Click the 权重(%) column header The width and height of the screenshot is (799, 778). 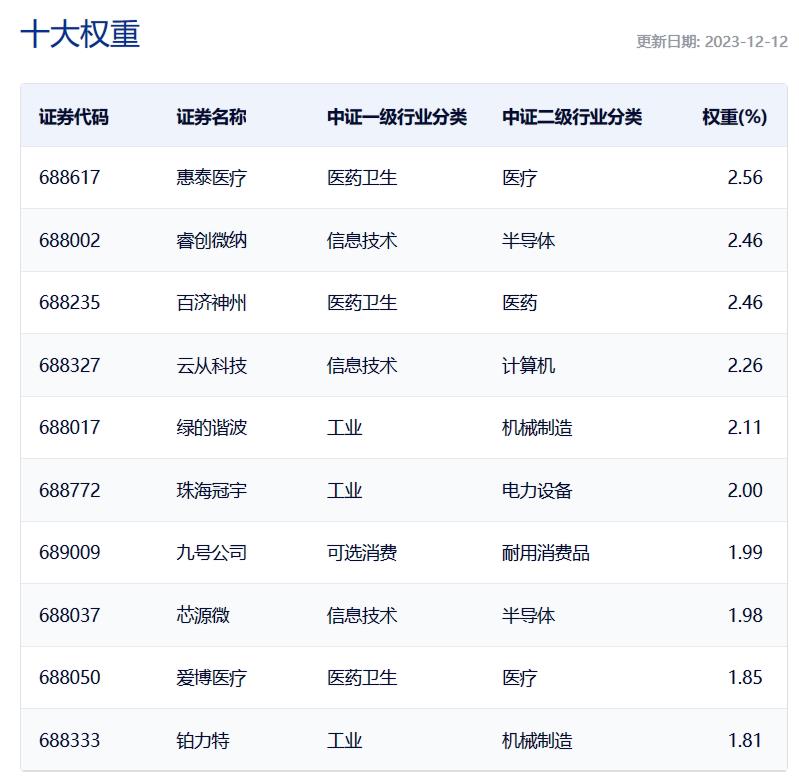click(x=734, y=117)
